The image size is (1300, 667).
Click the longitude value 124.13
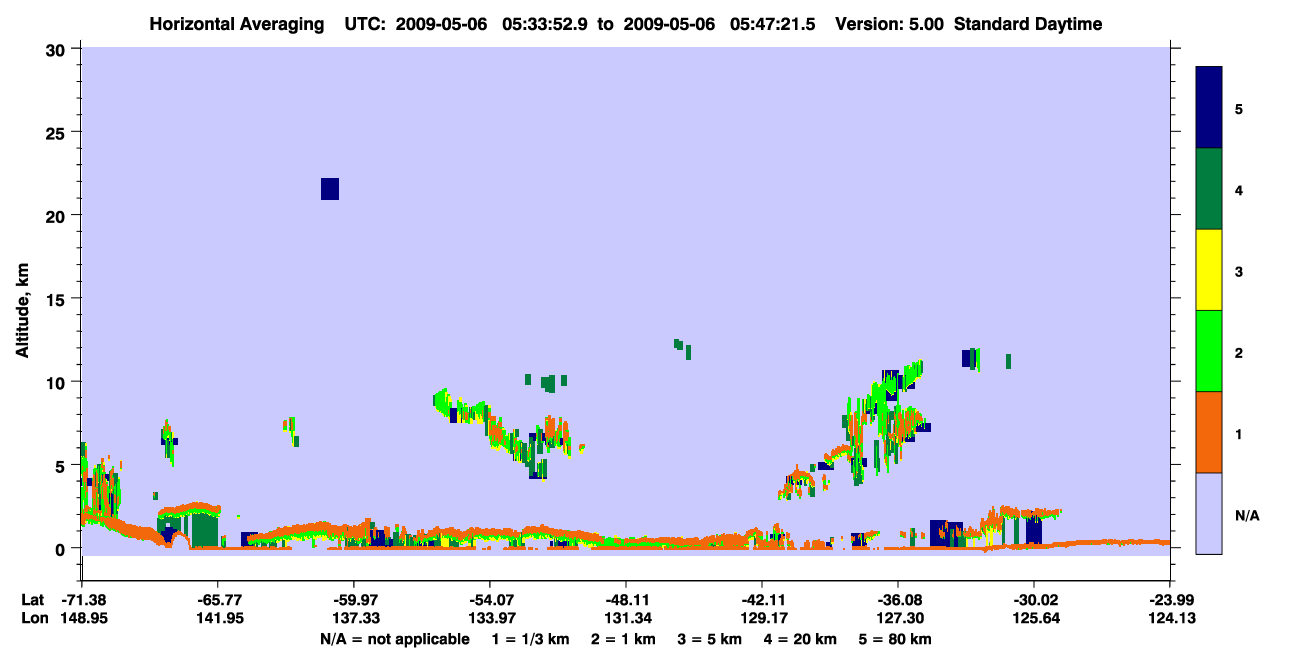click(1170, 618)
